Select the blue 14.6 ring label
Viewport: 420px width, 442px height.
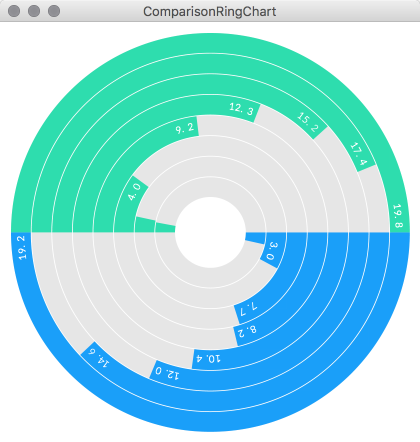tap(98, 358)
